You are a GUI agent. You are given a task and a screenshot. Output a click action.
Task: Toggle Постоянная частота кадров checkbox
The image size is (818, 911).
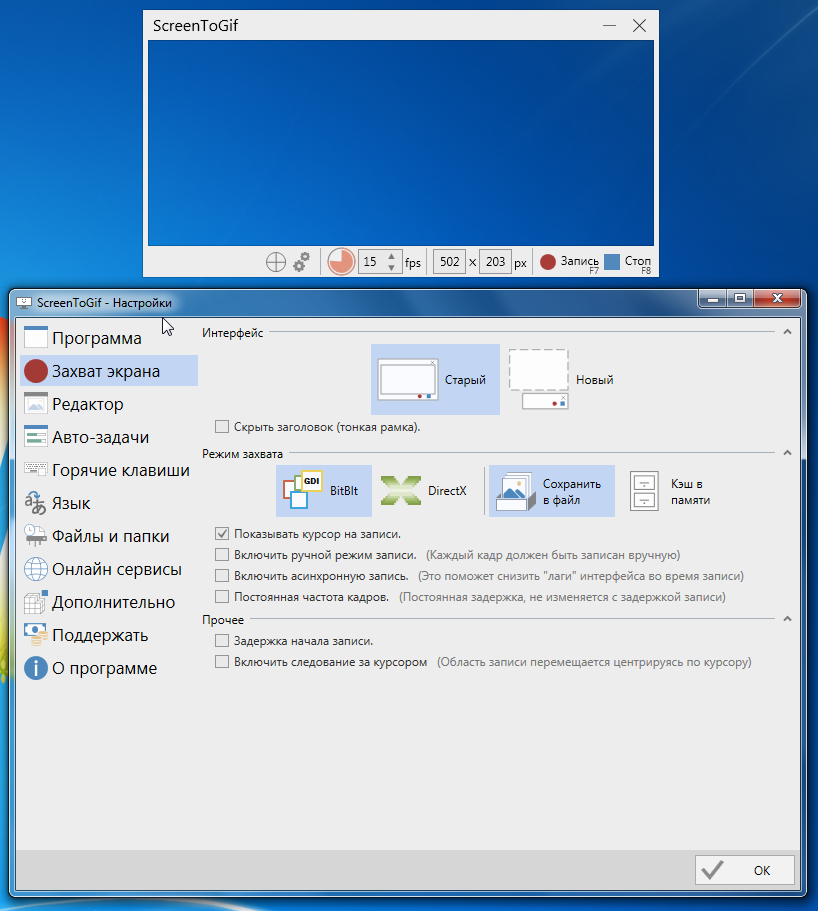point(221,596)
